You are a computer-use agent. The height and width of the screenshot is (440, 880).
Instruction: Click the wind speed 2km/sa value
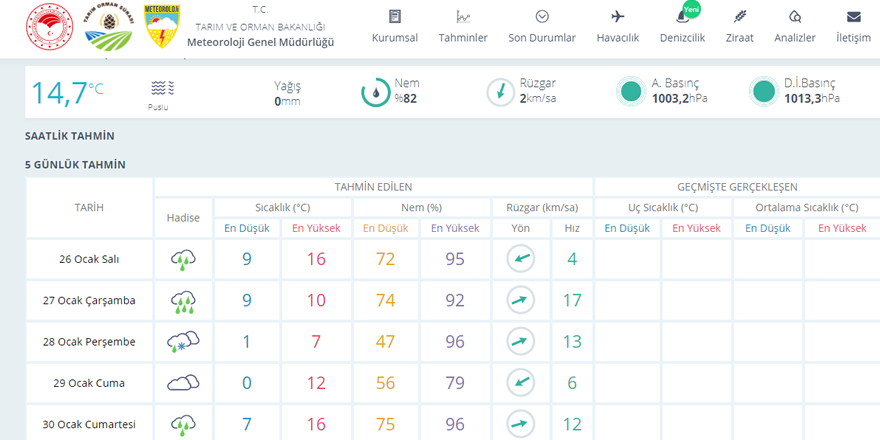538,99
